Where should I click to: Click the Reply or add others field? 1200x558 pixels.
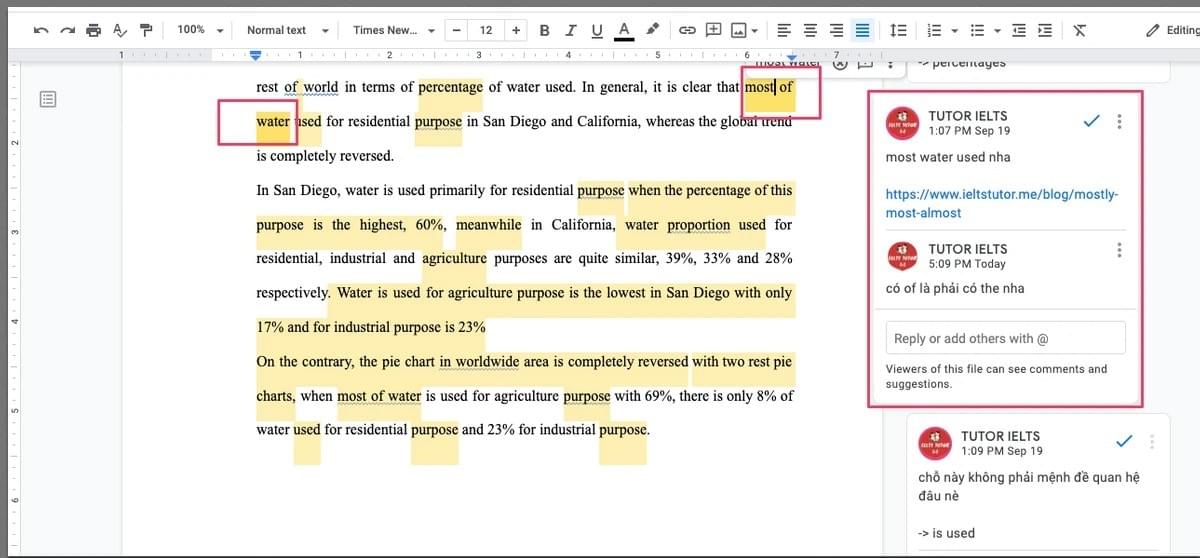[x=1006, y=338]
